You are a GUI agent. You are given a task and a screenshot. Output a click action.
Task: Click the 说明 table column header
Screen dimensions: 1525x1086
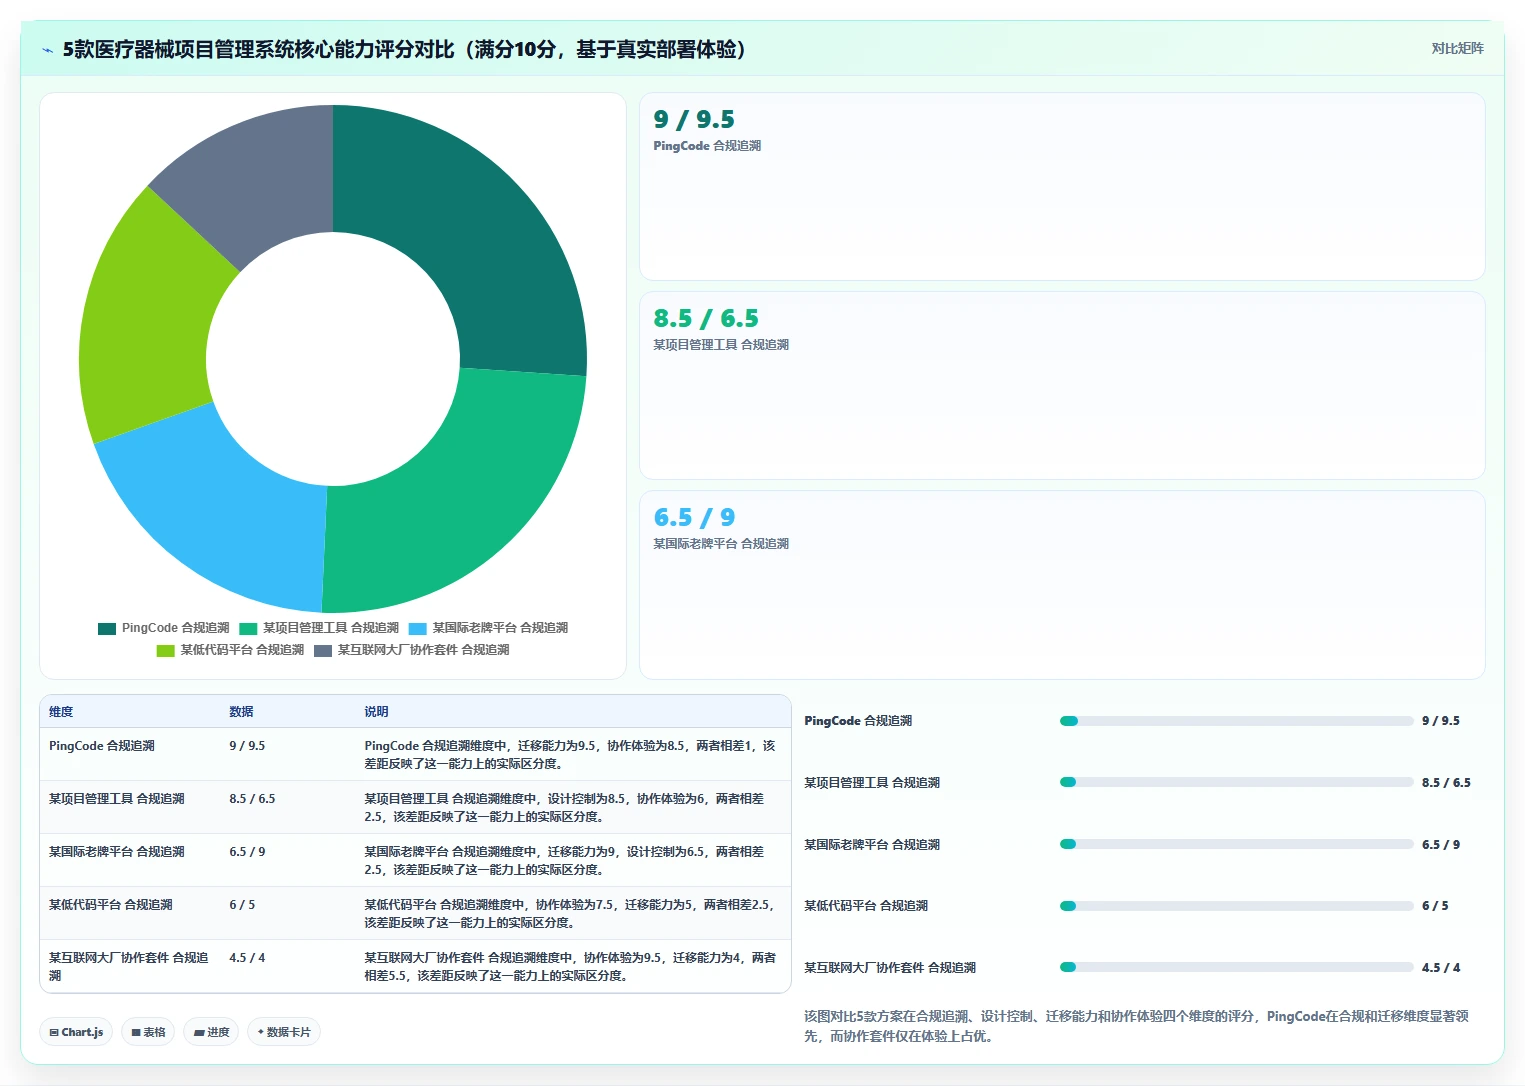(x=376, y=712)
